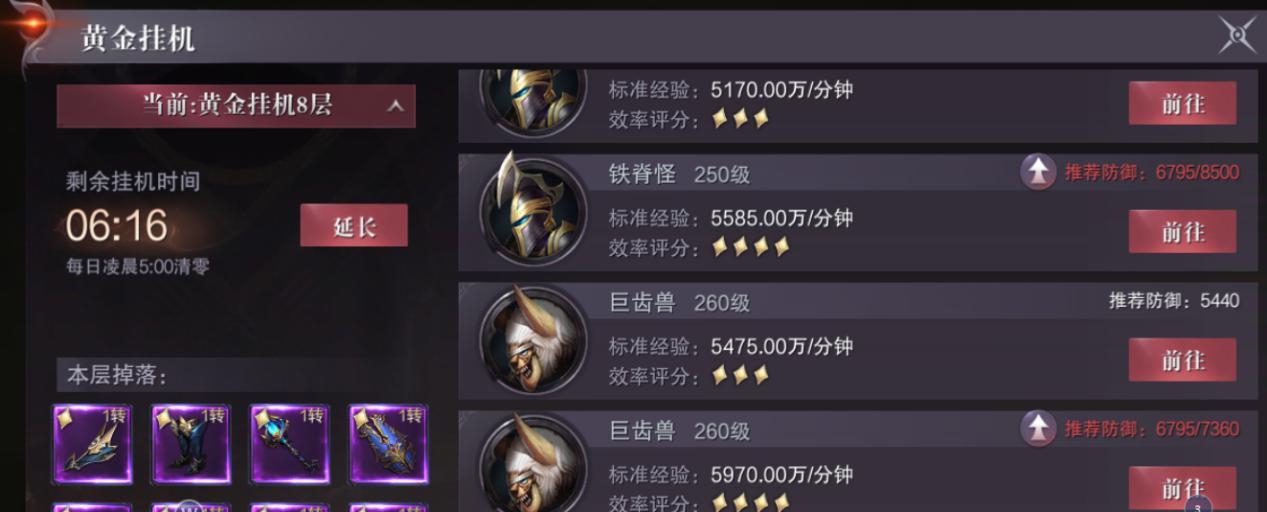Viewport: 1267px width, 512px height.
Task: Close the 黄金挂机 panel with X icon
Action: coord(1237,36)
